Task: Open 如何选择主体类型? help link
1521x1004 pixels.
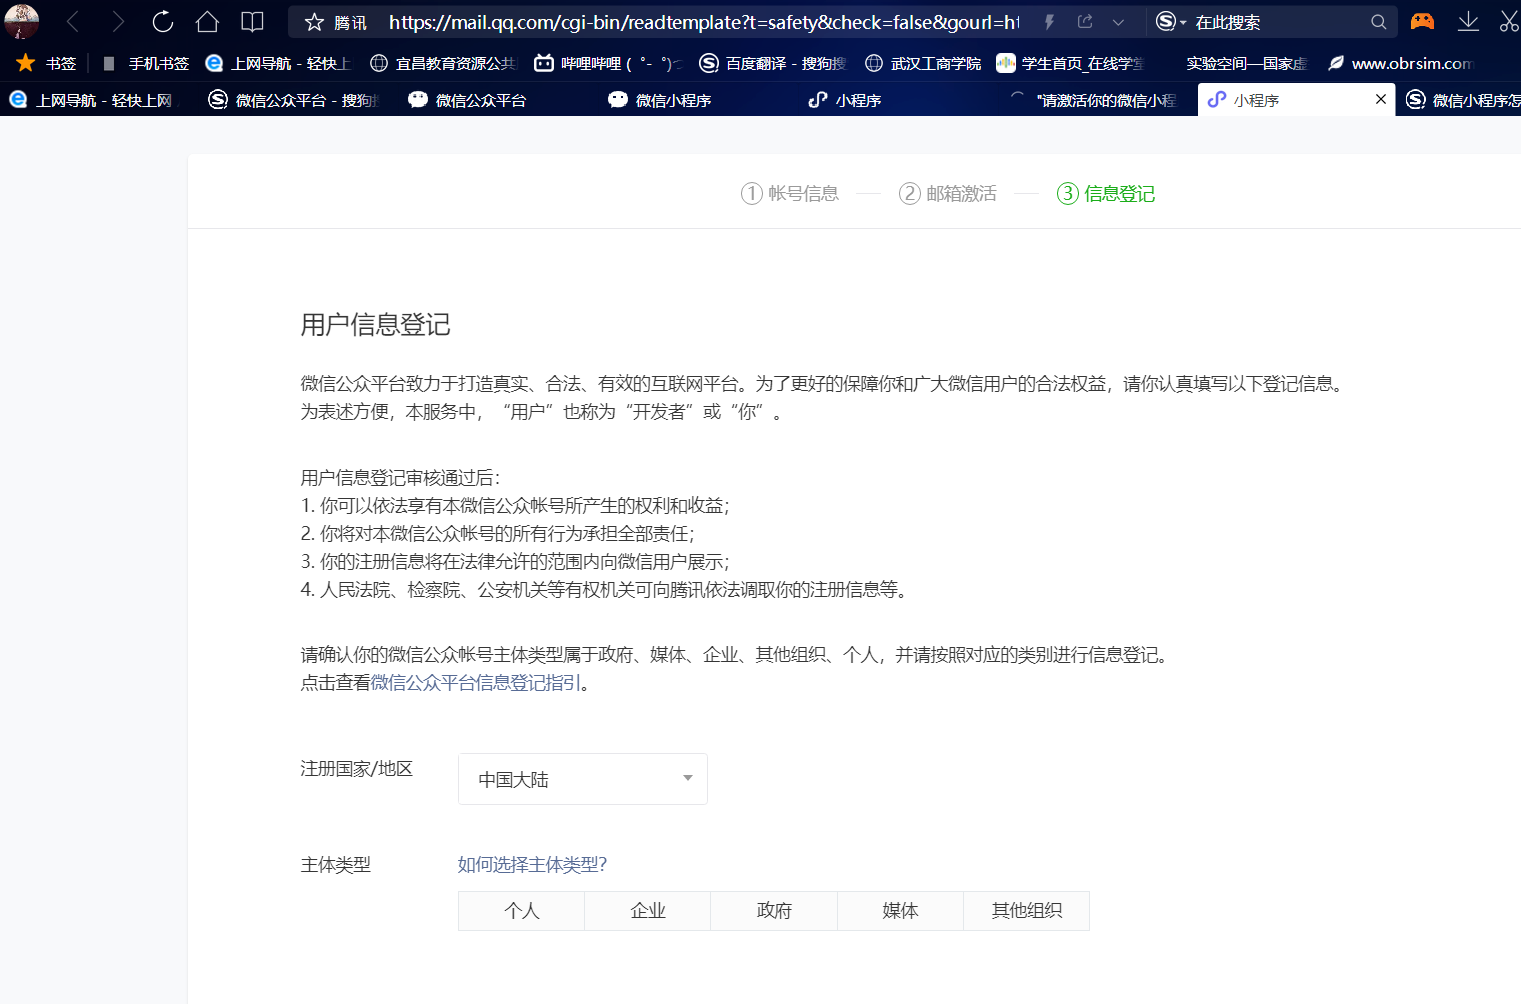Action: click(x=532, y=865)
